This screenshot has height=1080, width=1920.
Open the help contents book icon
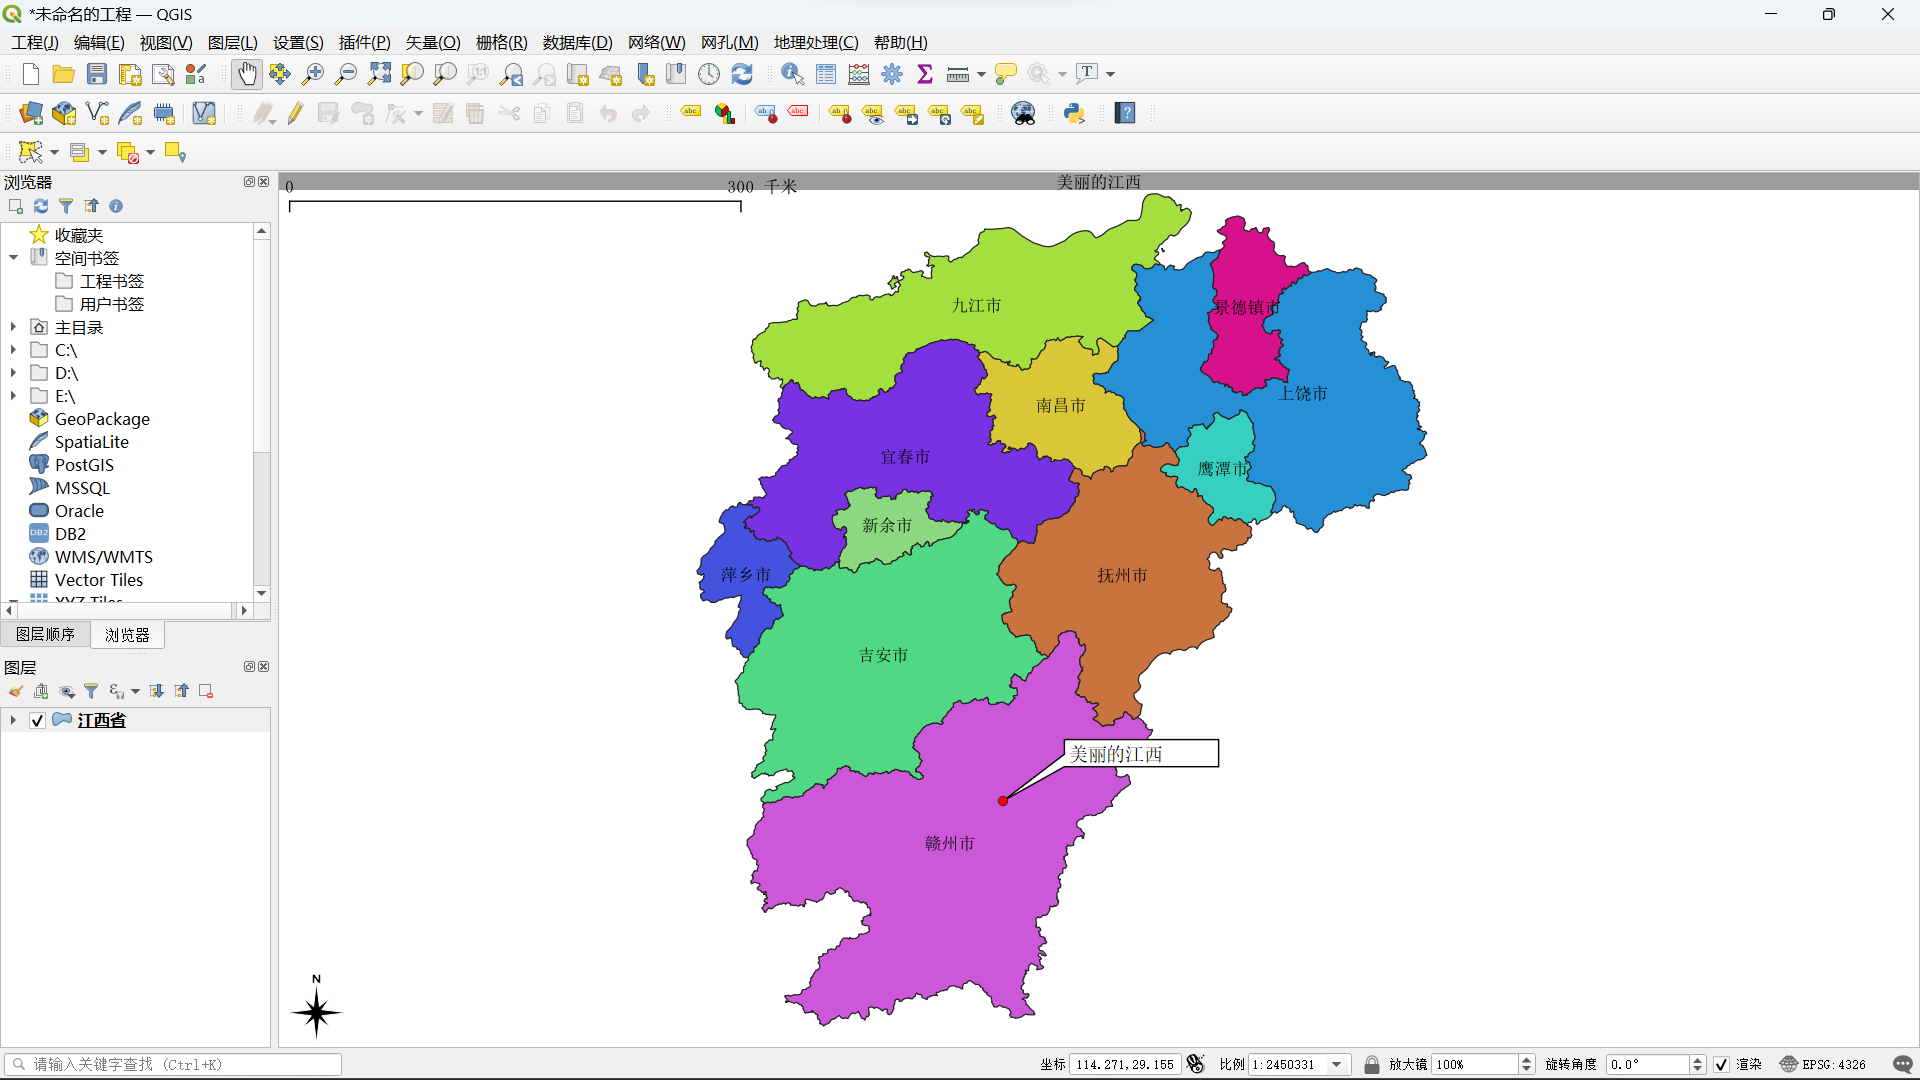pyautogui.click(x=1126, y=113)
